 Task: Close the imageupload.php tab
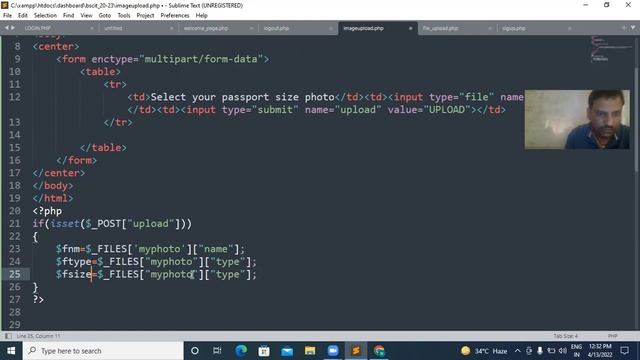410,29
